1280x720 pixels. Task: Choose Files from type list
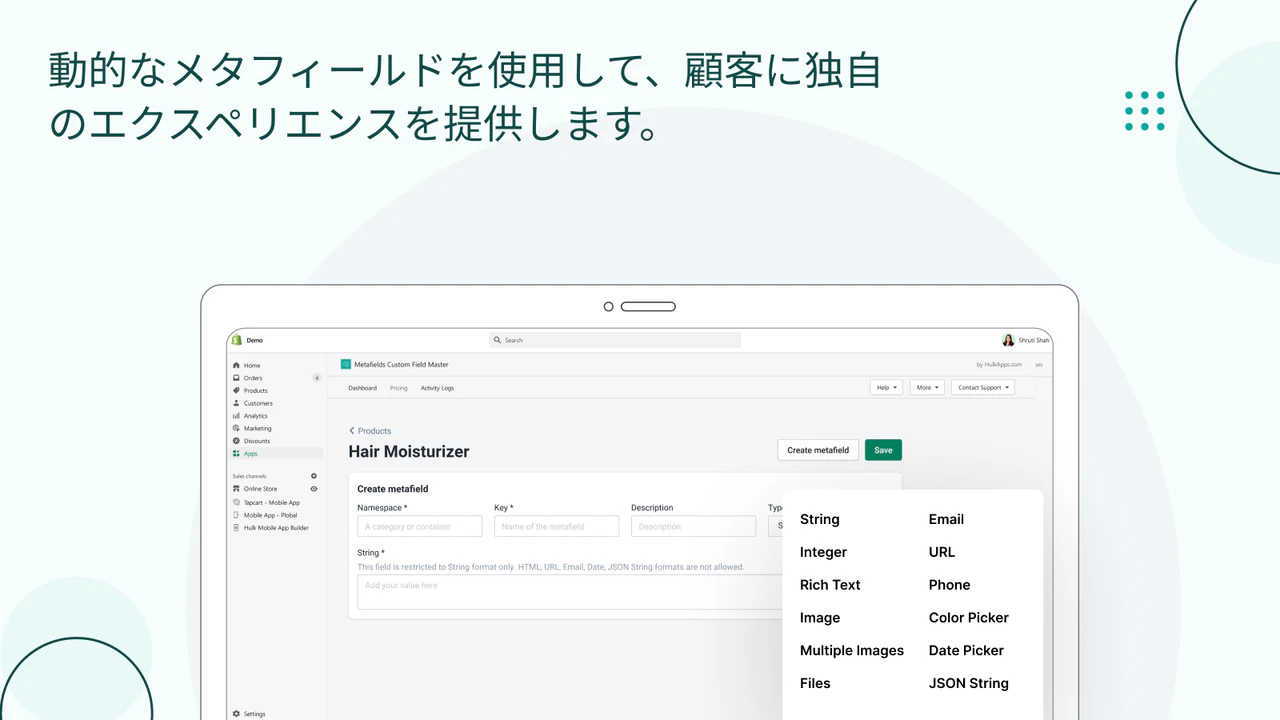pyautogui.click(x=815, y=683)
